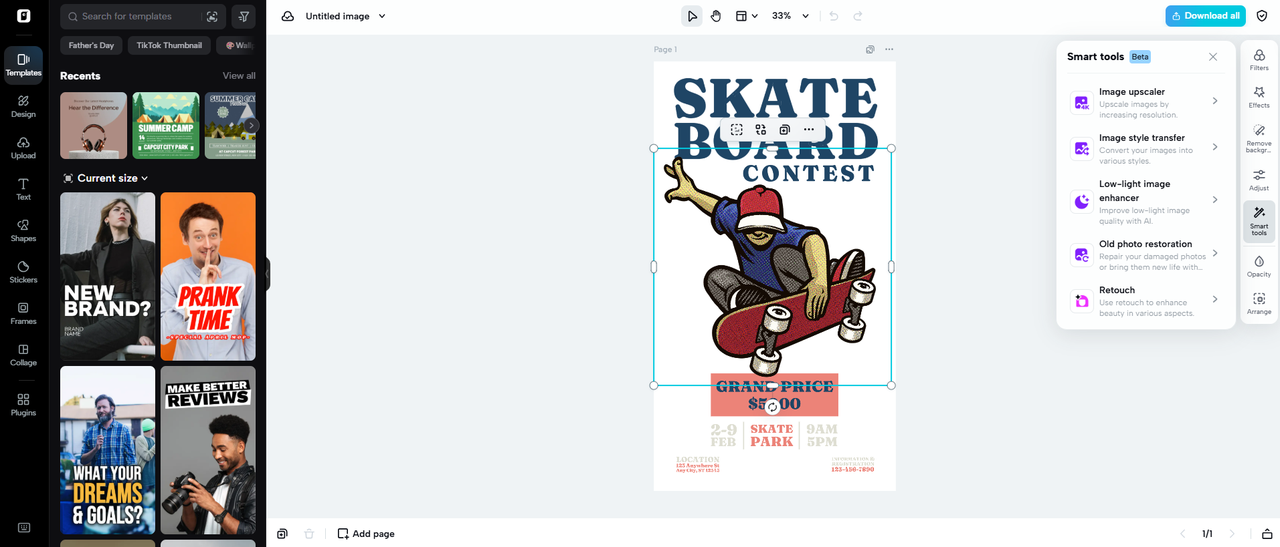This screenshot has height=547, width=1280.
Task: Open keyboard shortcuts icon at sidebar bottom
Action: pos(23,528)
